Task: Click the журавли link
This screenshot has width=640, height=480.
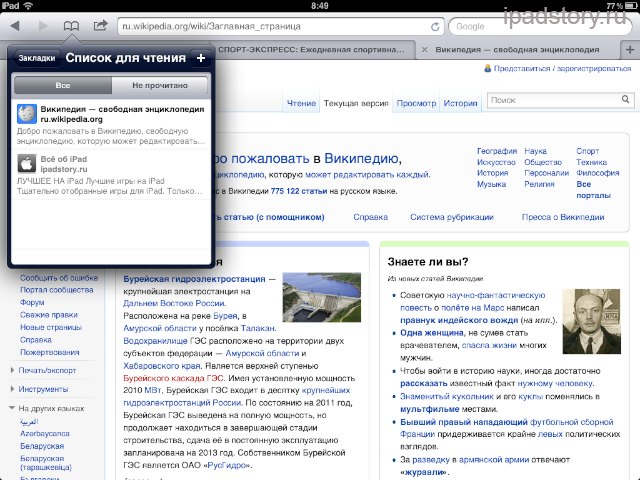Action: pos(425,472)
